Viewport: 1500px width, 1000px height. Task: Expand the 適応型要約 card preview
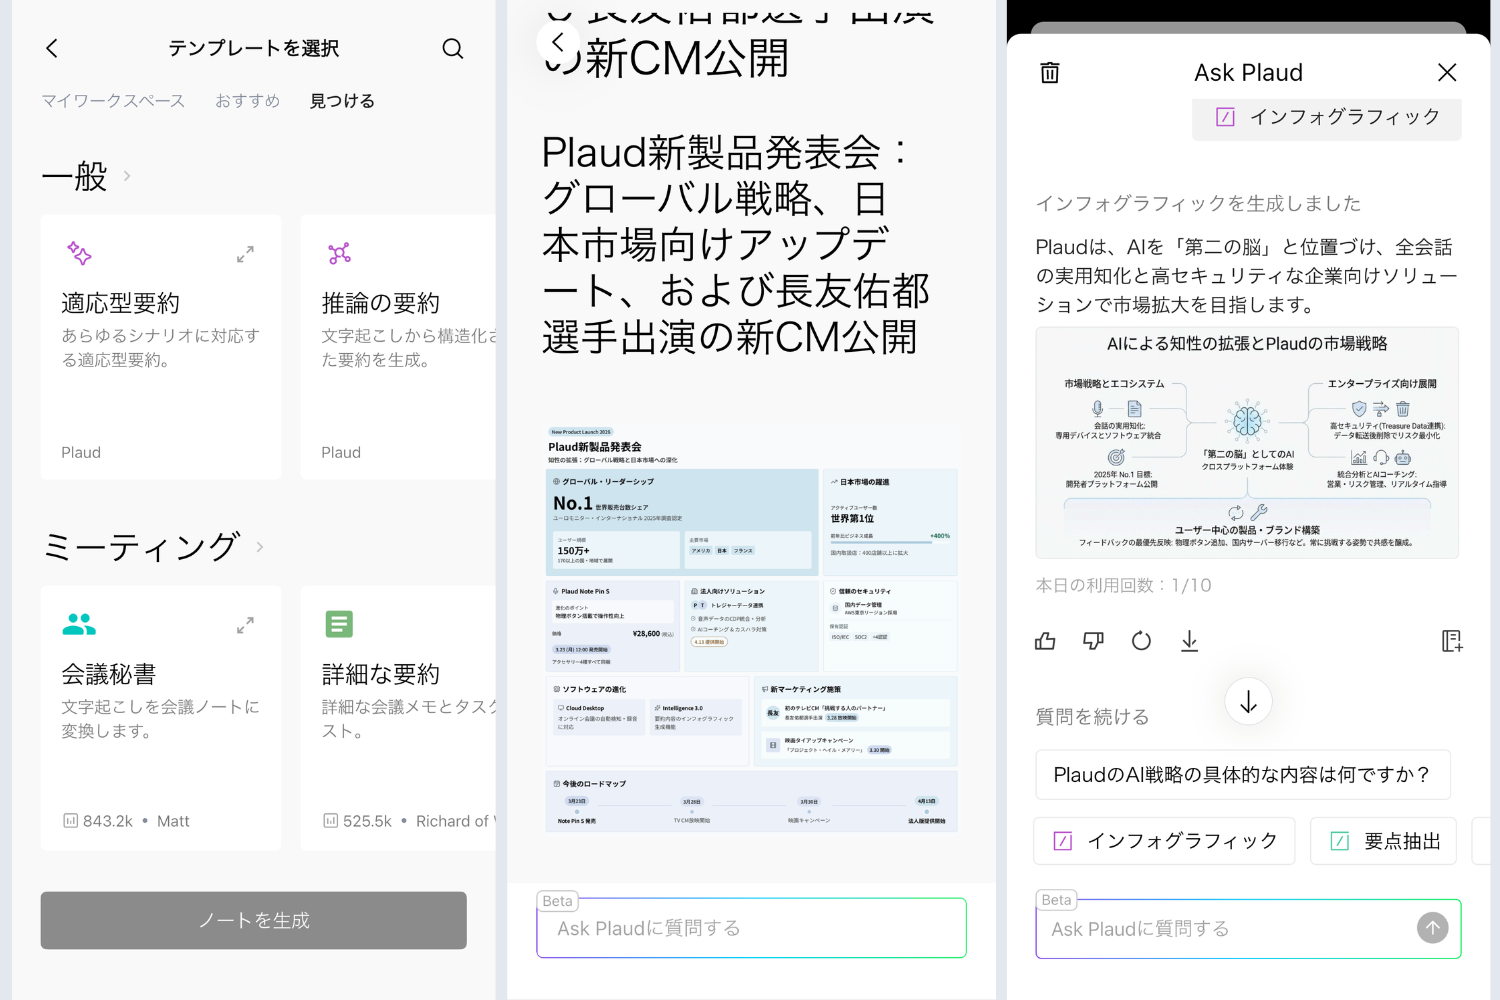(245, 254)
